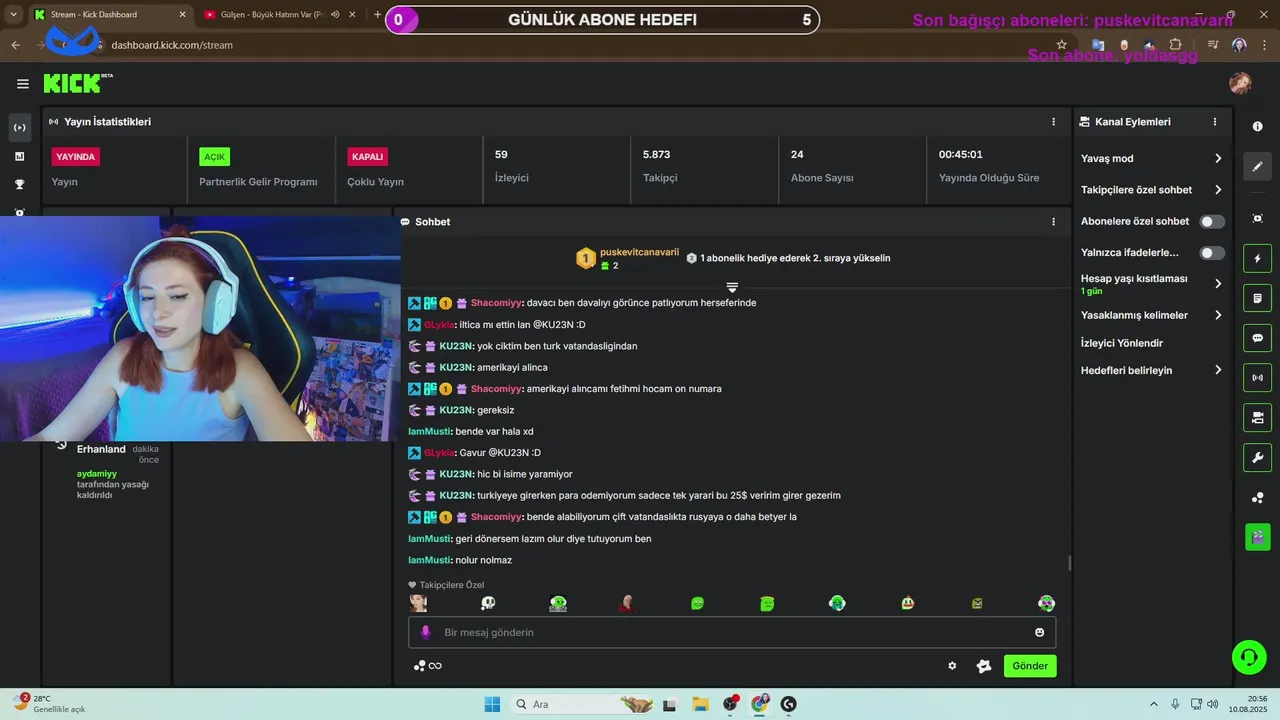Open File Explorer from taskbar
The width and height of the screenshot is (1280, 720).
(x=700, y=704)
